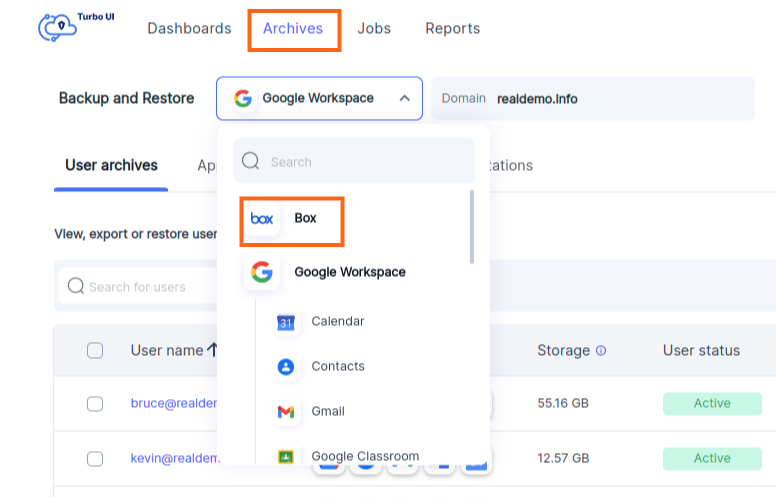Choose the Contacts icon in dropdown
Screen dimensions: 776x497
tap(286, 367)
